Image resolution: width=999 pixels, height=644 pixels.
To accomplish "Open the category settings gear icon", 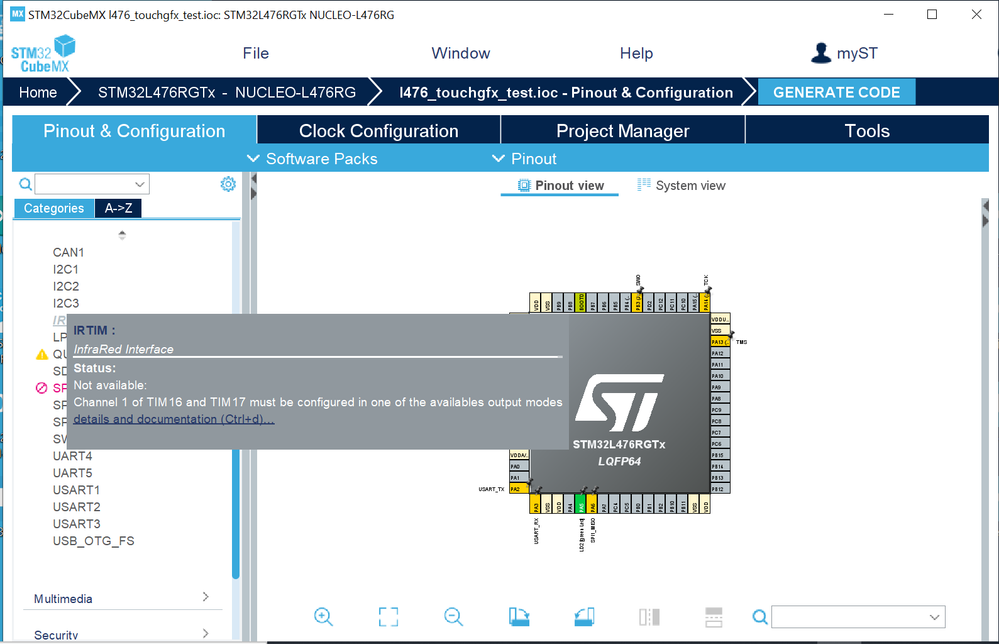I will [228, 184].
